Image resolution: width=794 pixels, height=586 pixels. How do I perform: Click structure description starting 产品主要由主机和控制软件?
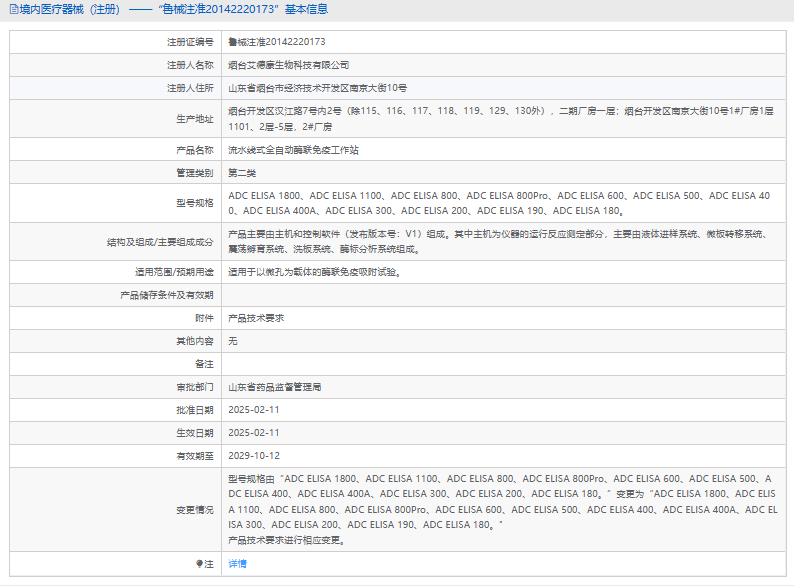499,242
